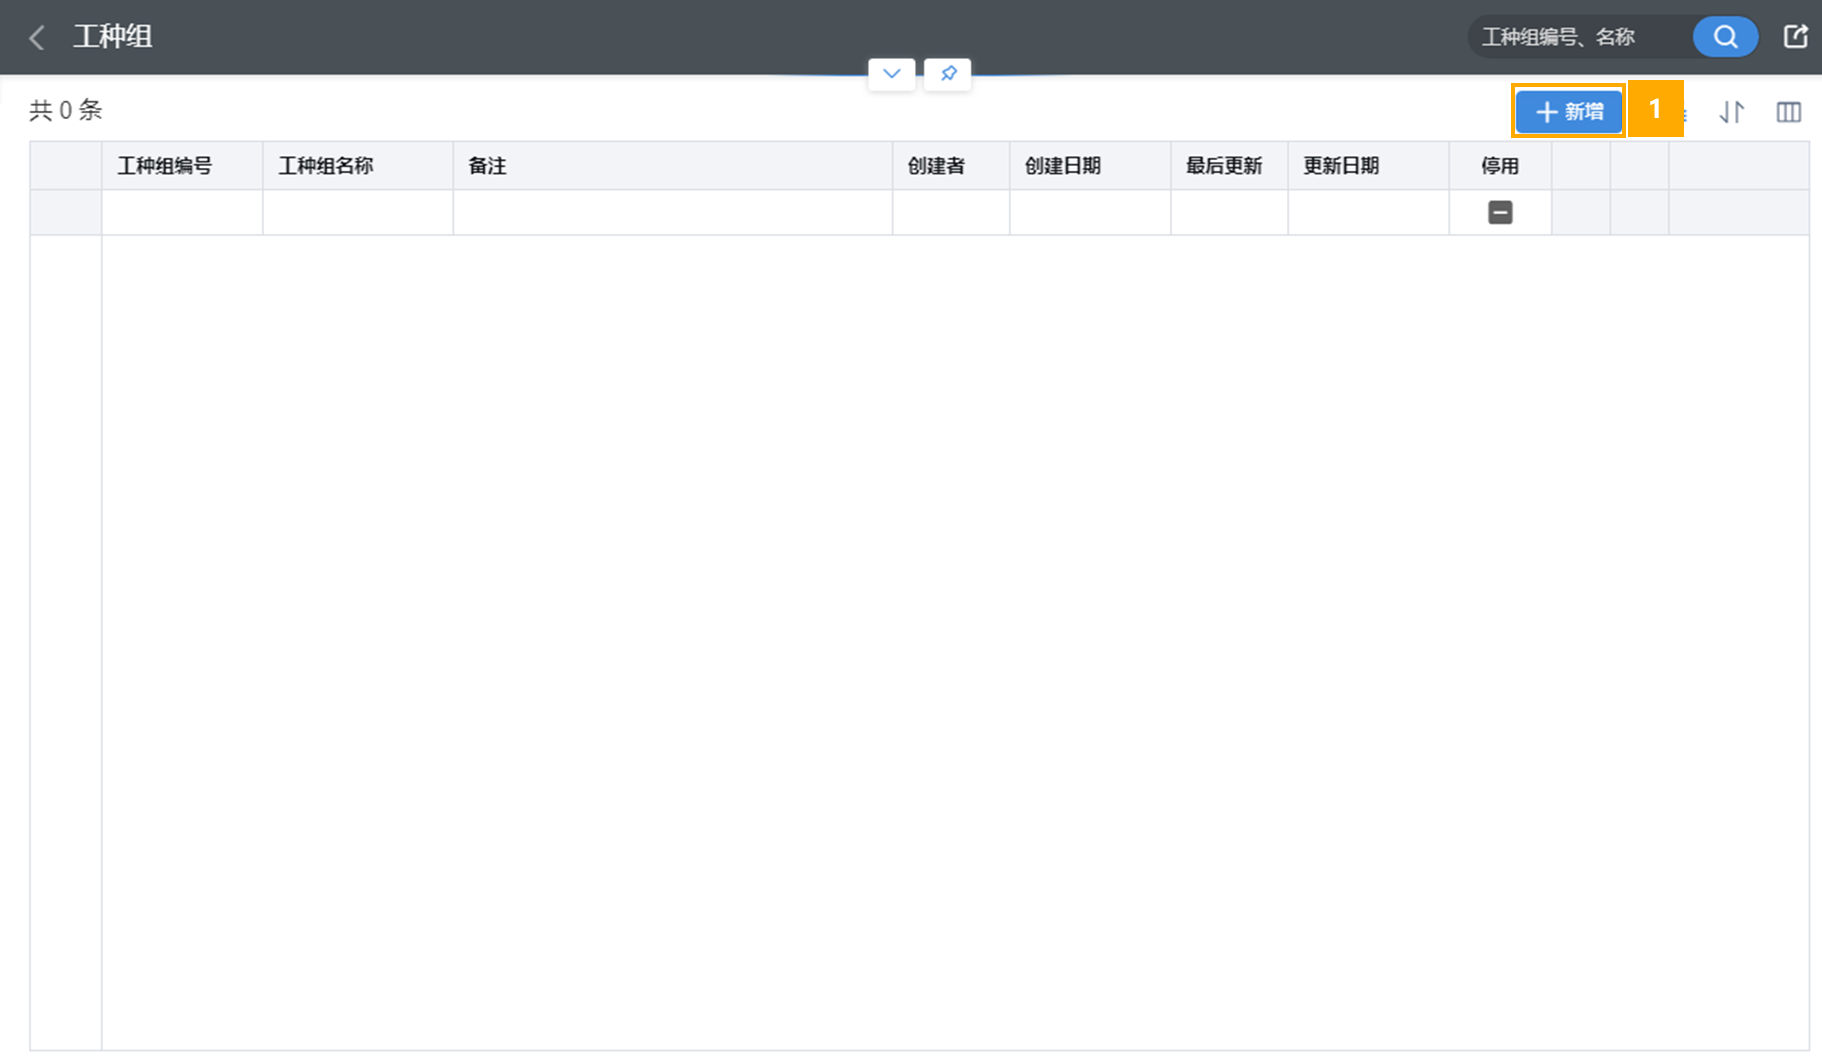
Task: Click the filter cell under 备注
Action: pyautogui.click(x=672, y=212)
